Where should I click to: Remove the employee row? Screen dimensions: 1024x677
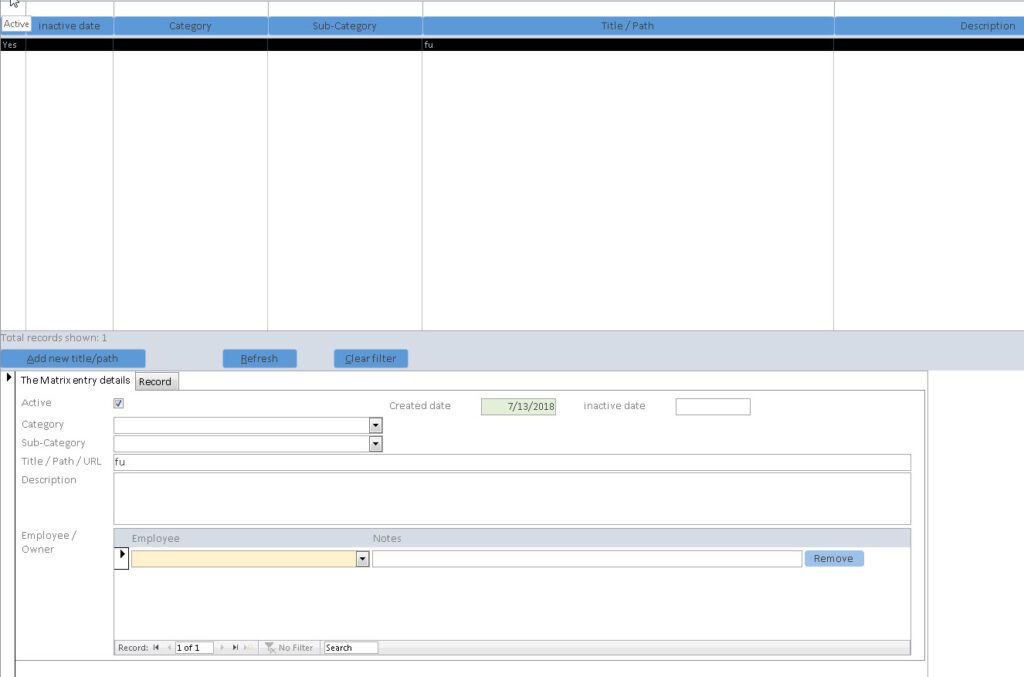coord(833,558)
